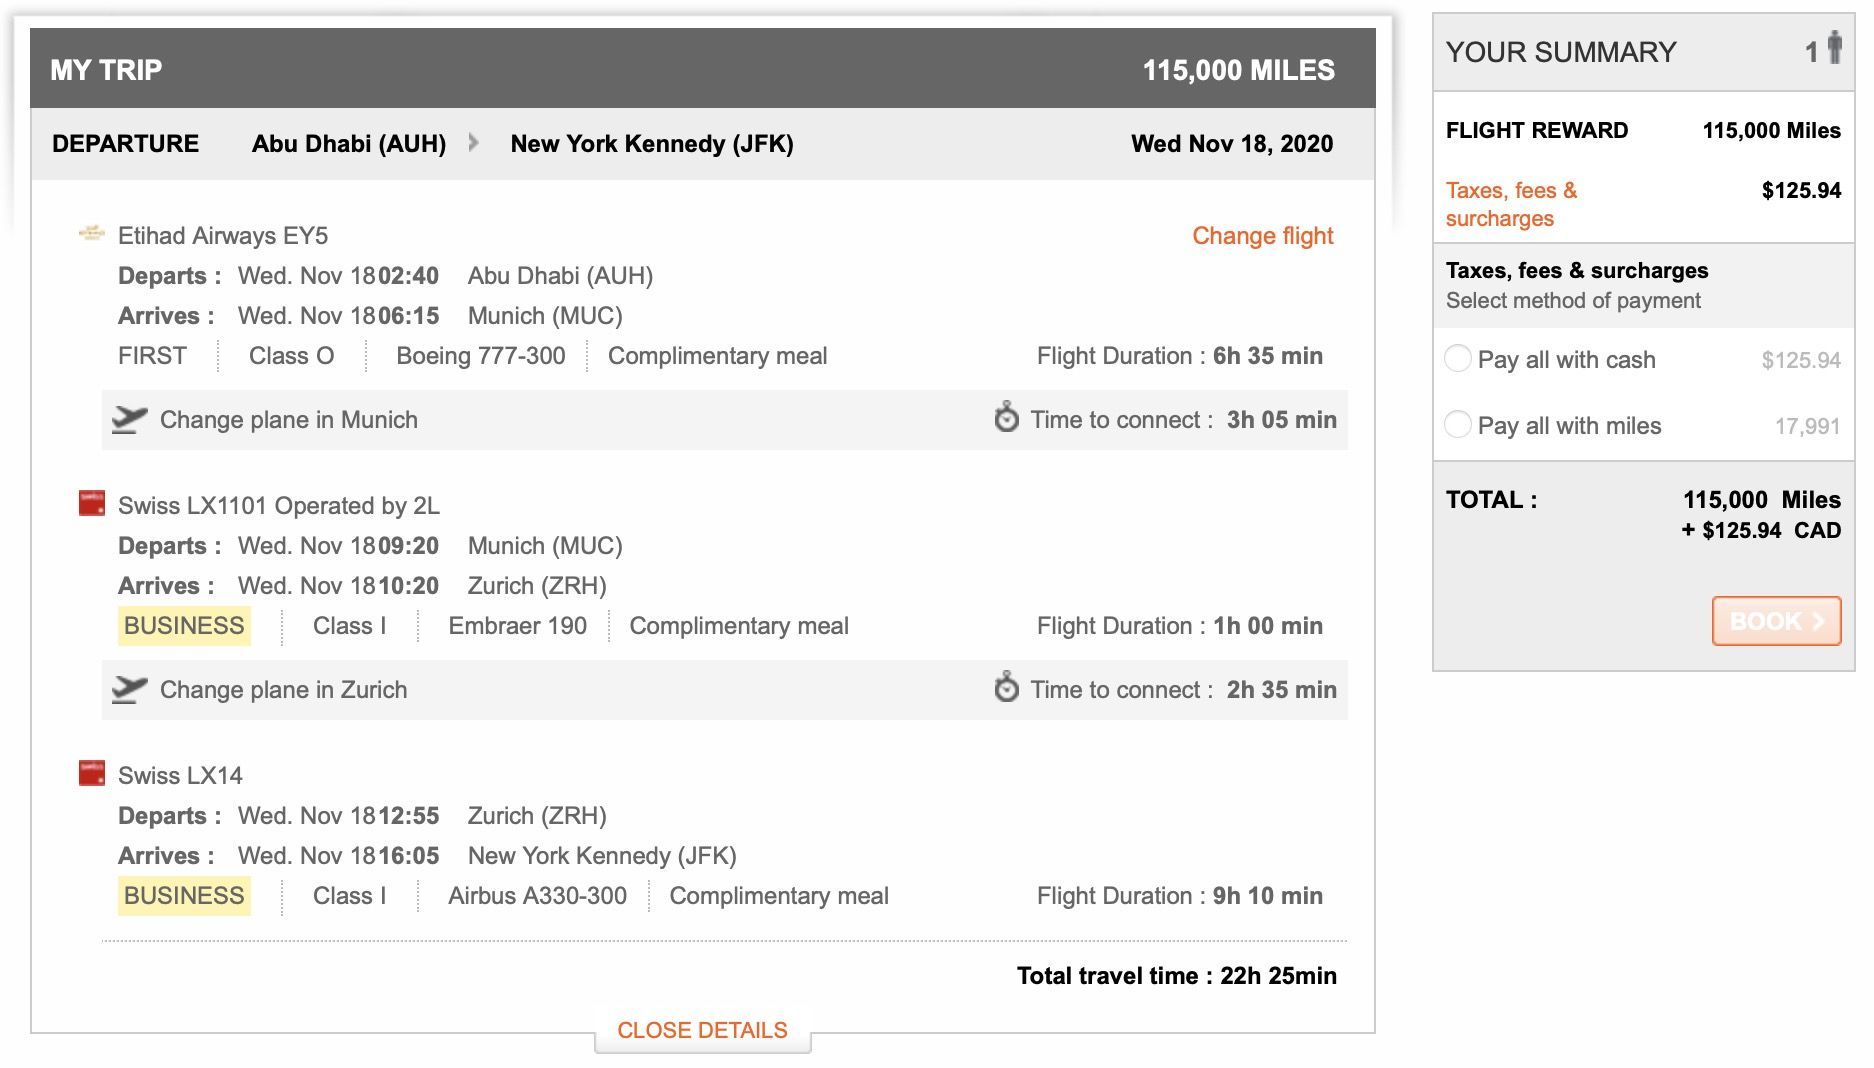Click the stopwatch icon beside 2h 35 min
The height and width of the screenshot is (1068, 1874).
pos(1006,687)
